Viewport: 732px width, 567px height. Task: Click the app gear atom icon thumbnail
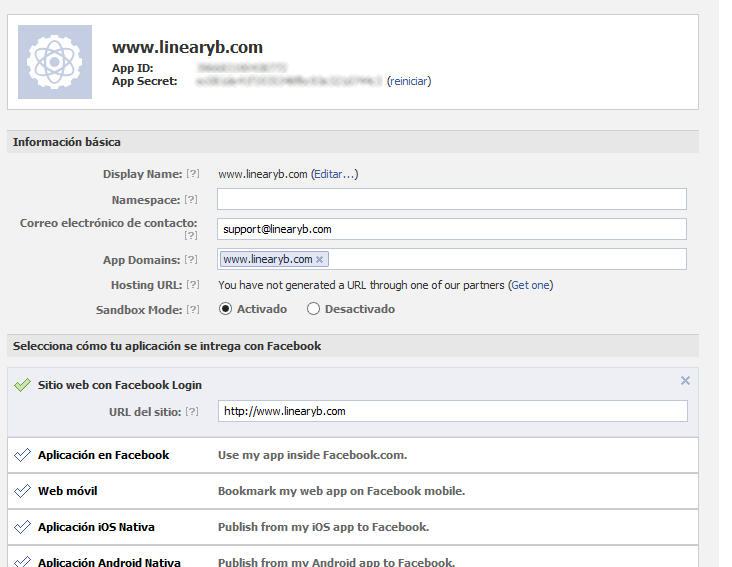click(x=55, y=62)
